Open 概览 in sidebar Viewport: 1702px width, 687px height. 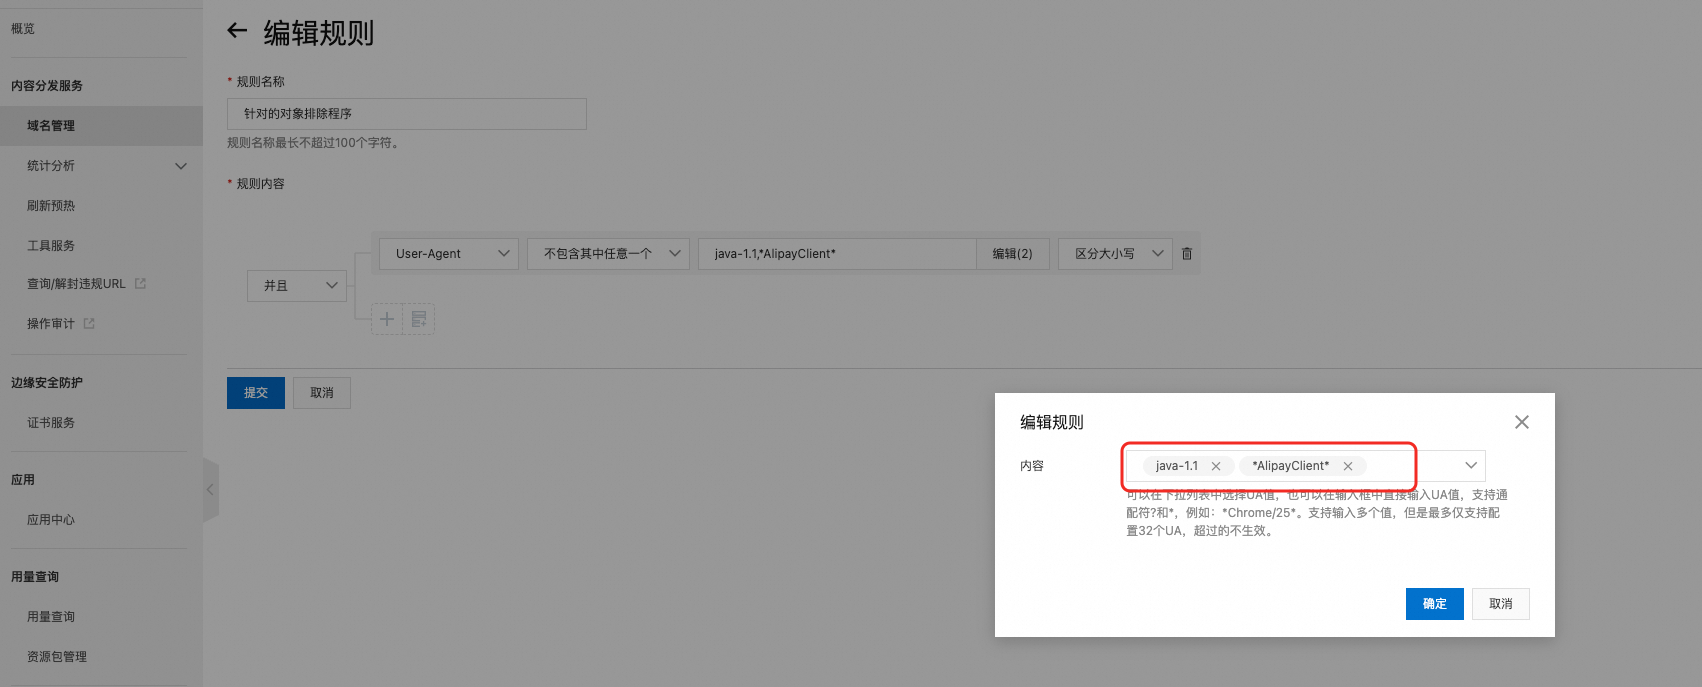pyautogui.click(x=23, y=29)
